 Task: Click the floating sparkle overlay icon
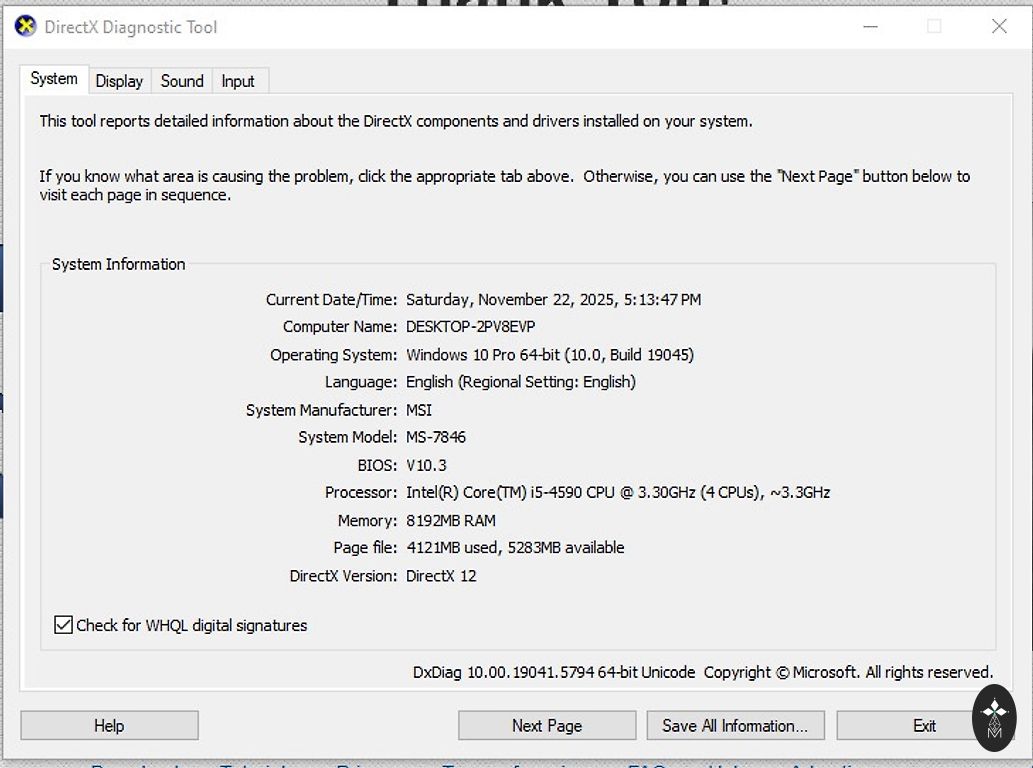pos(994,717)
